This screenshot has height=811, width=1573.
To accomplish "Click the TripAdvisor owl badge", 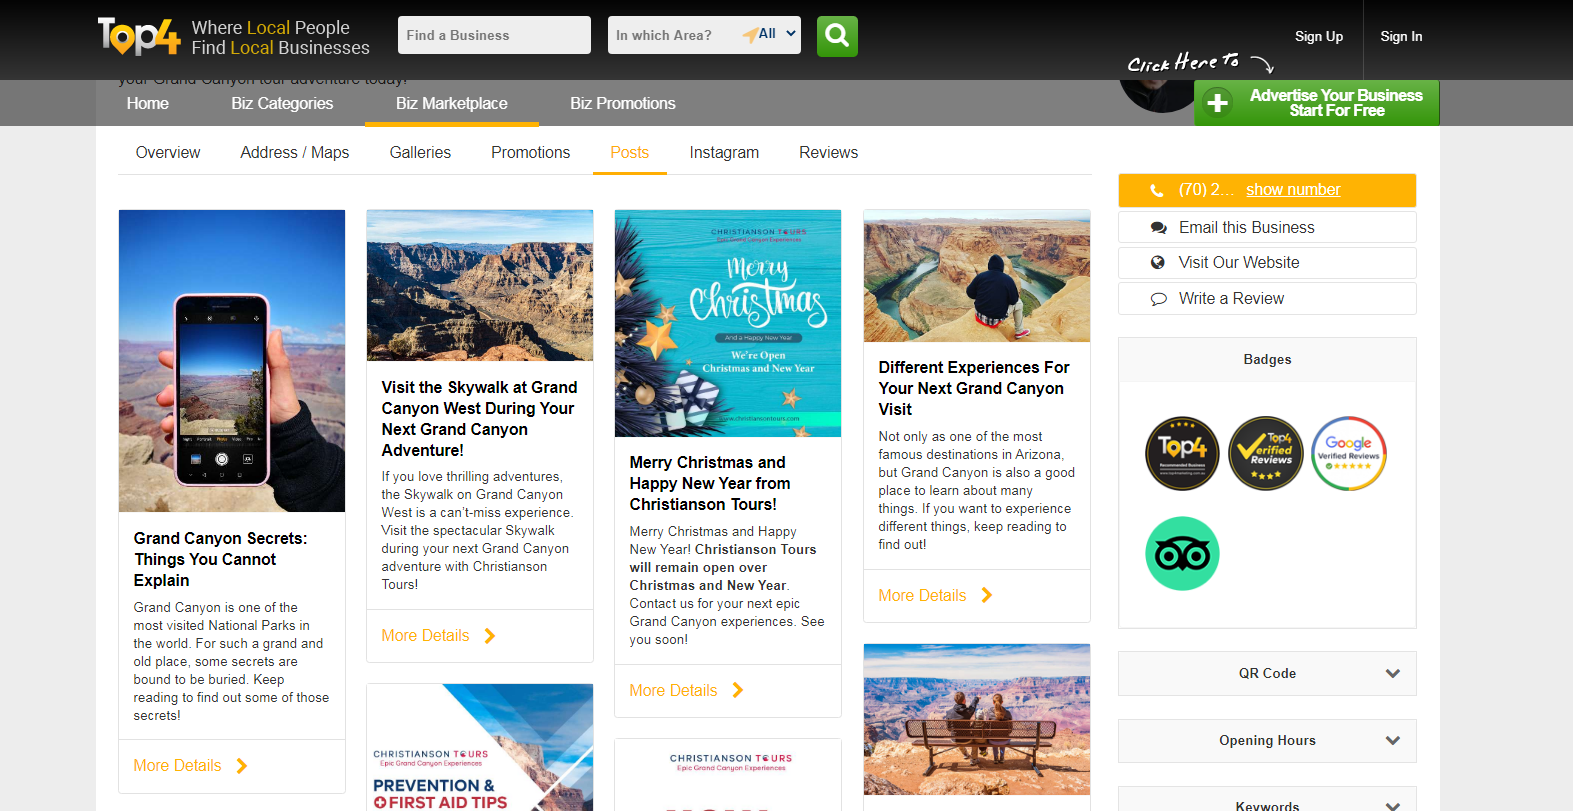I will pos(1182,554).
